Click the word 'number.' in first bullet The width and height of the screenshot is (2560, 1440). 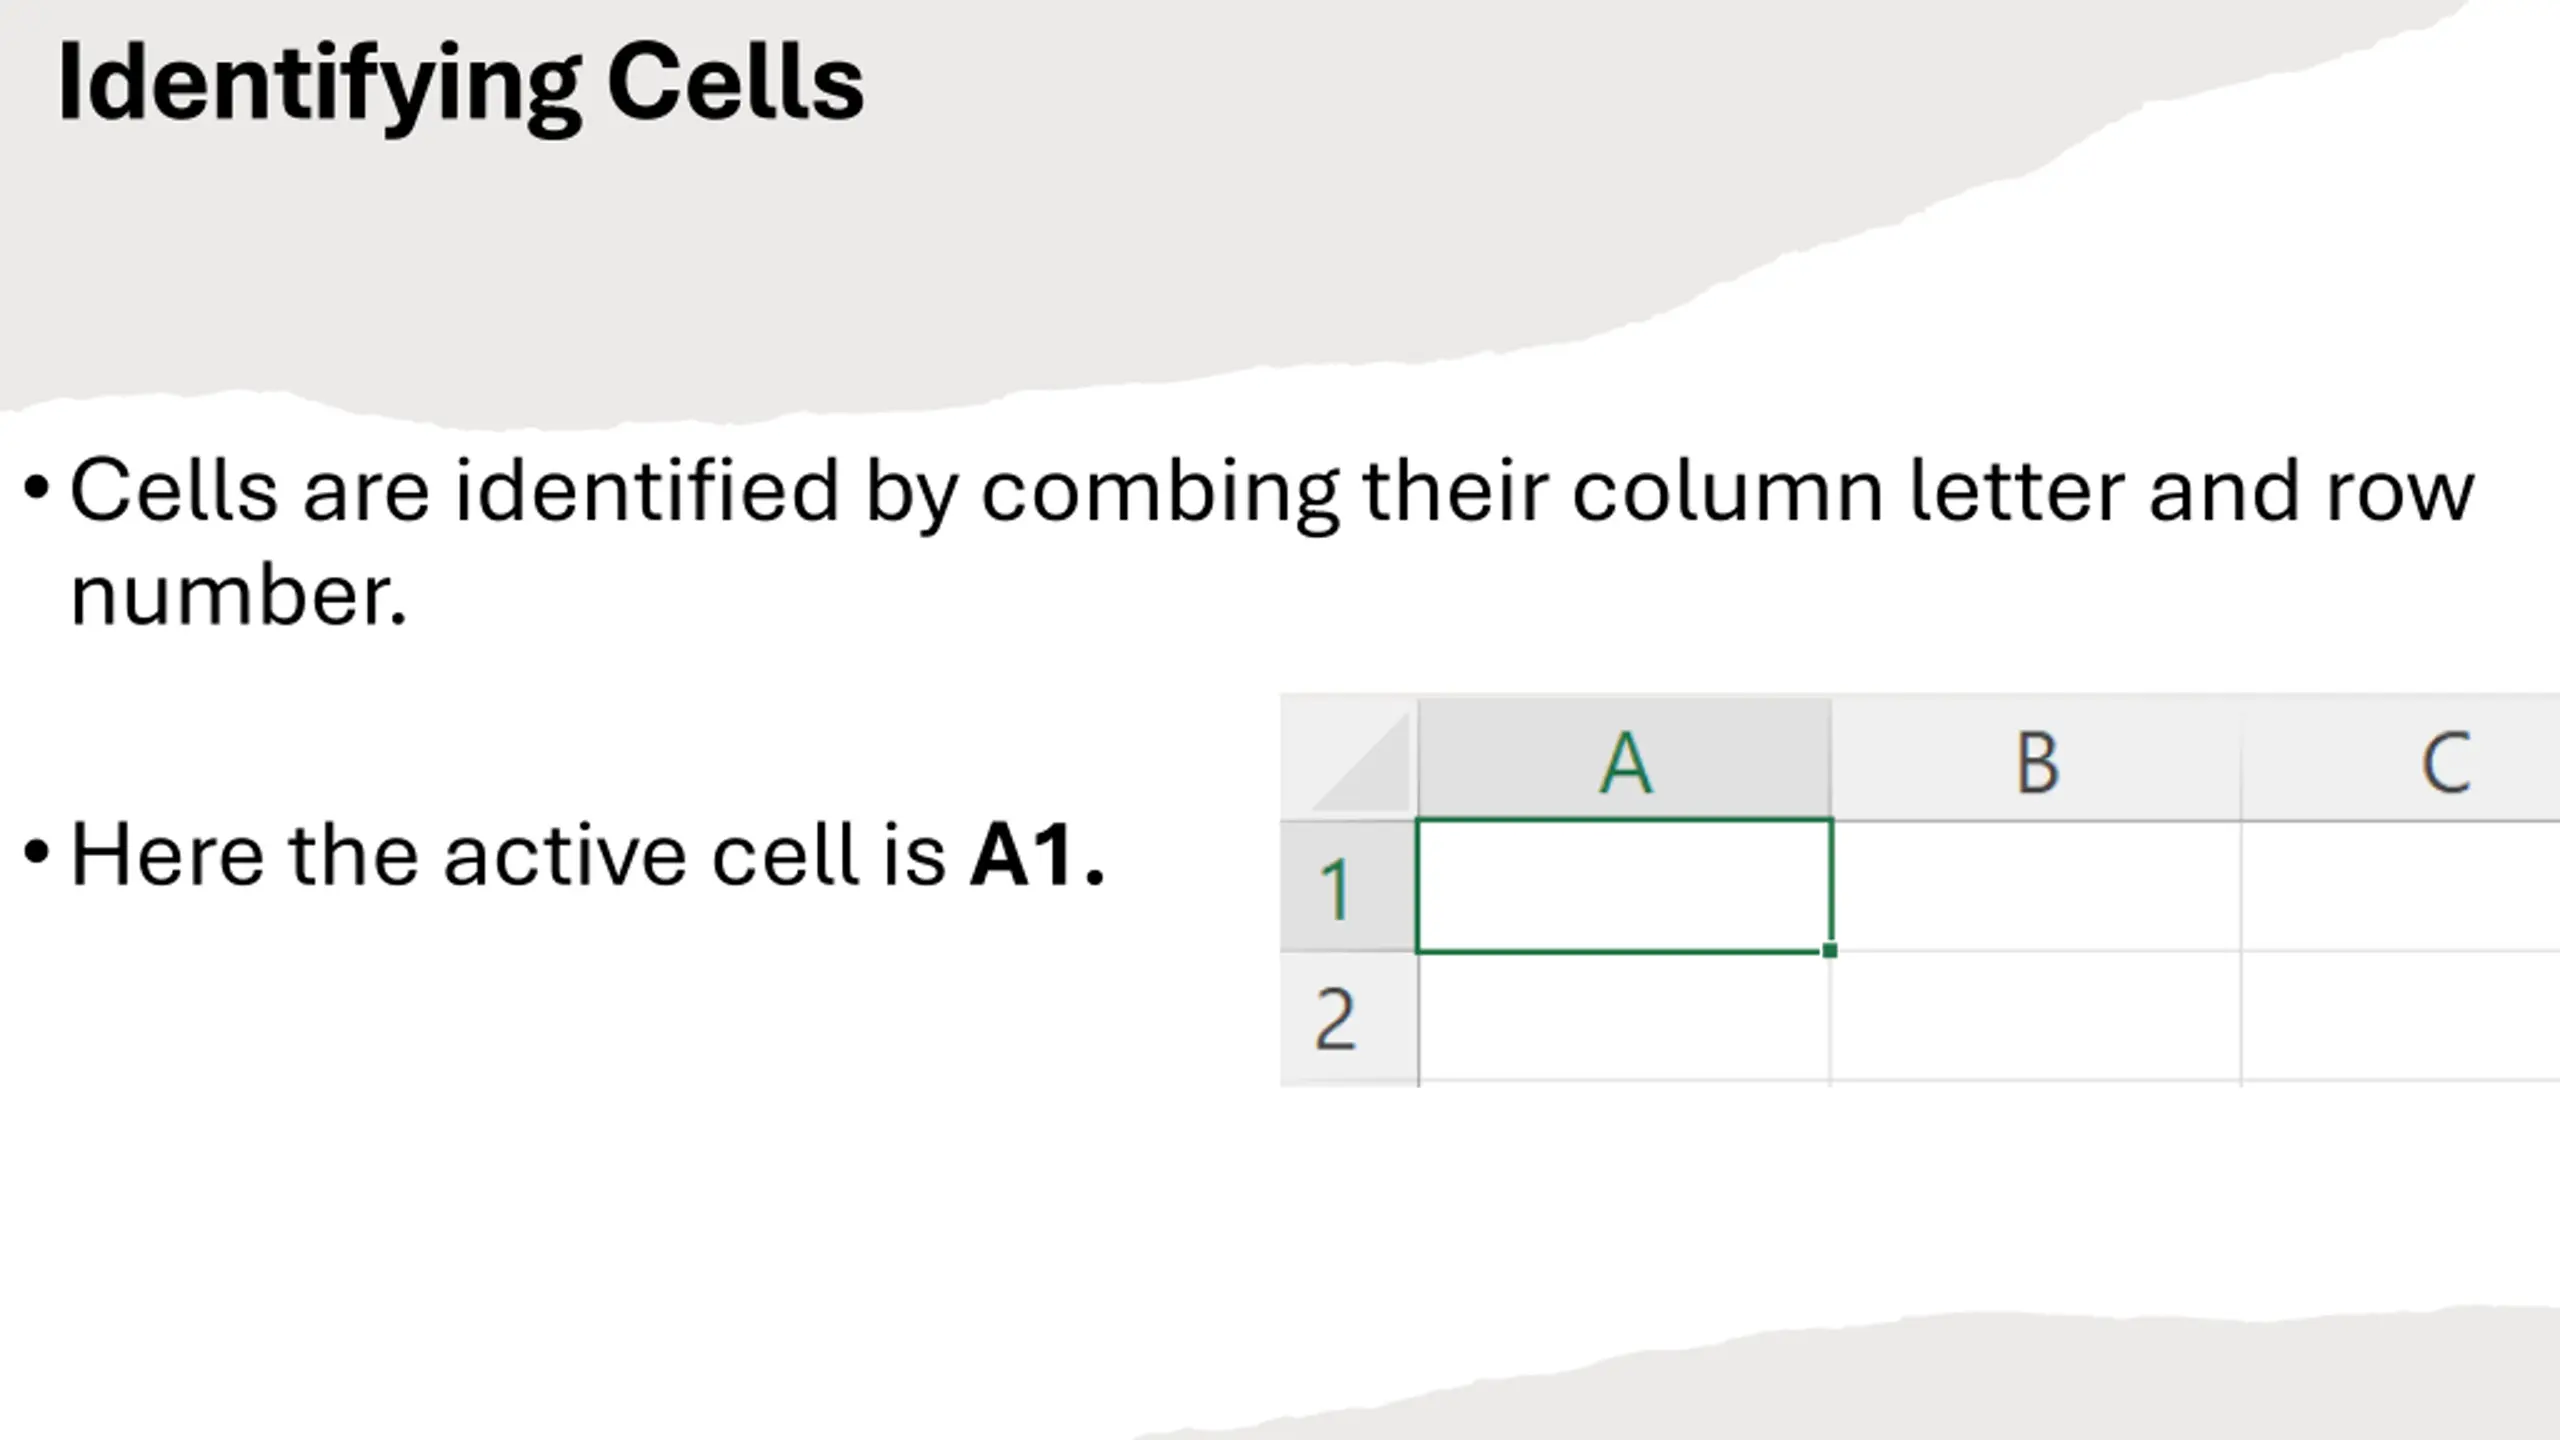coord(239,596)
